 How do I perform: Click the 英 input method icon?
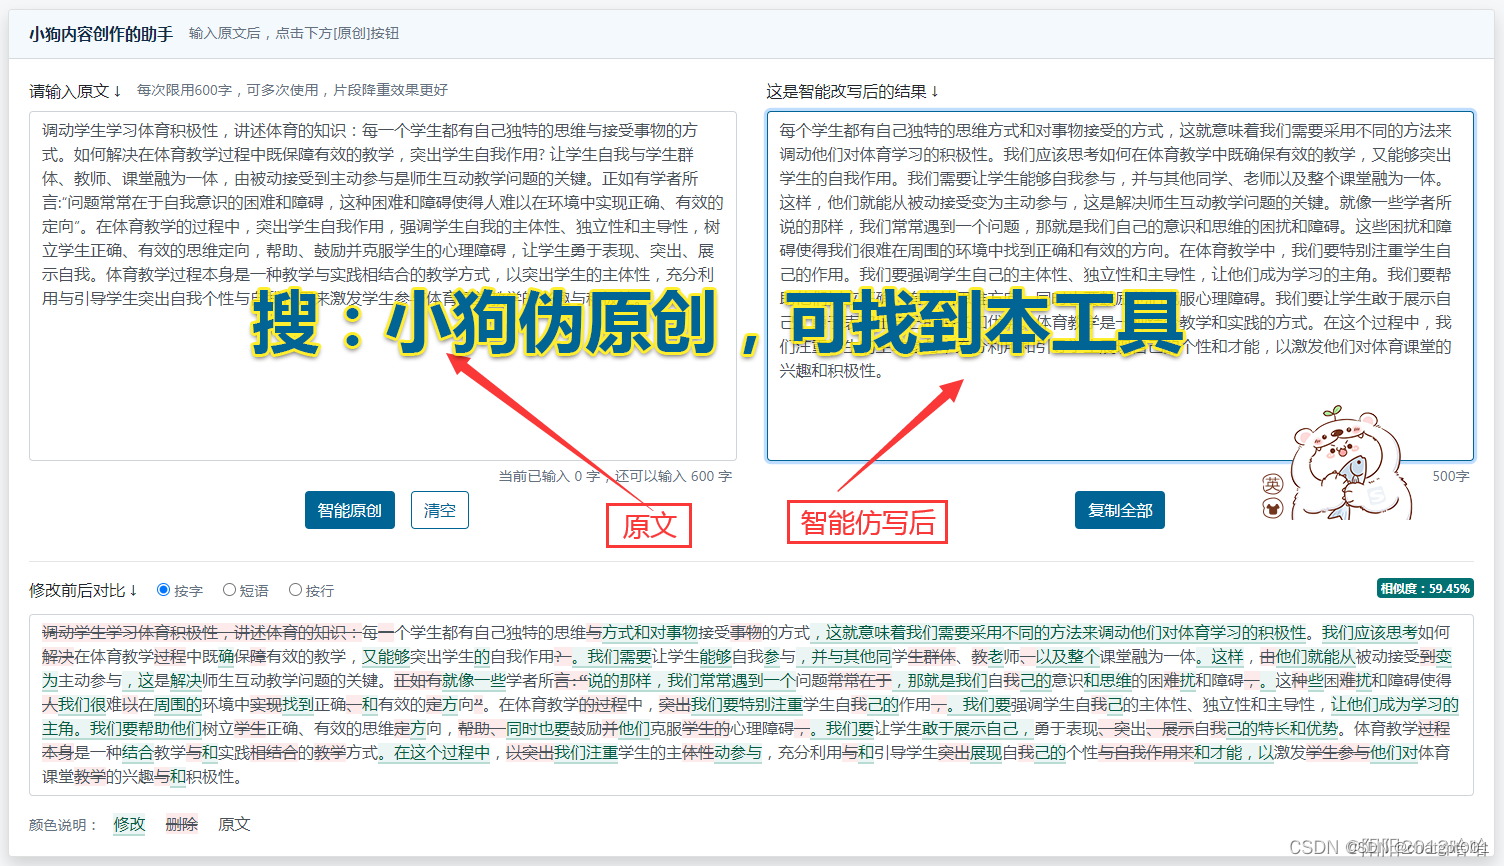(x=1272, y=484)
